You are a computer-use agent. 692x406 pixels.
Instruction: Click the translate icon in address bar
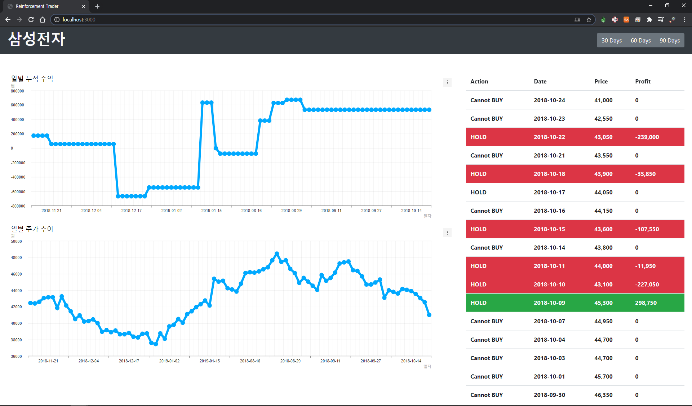pos(577,19)
